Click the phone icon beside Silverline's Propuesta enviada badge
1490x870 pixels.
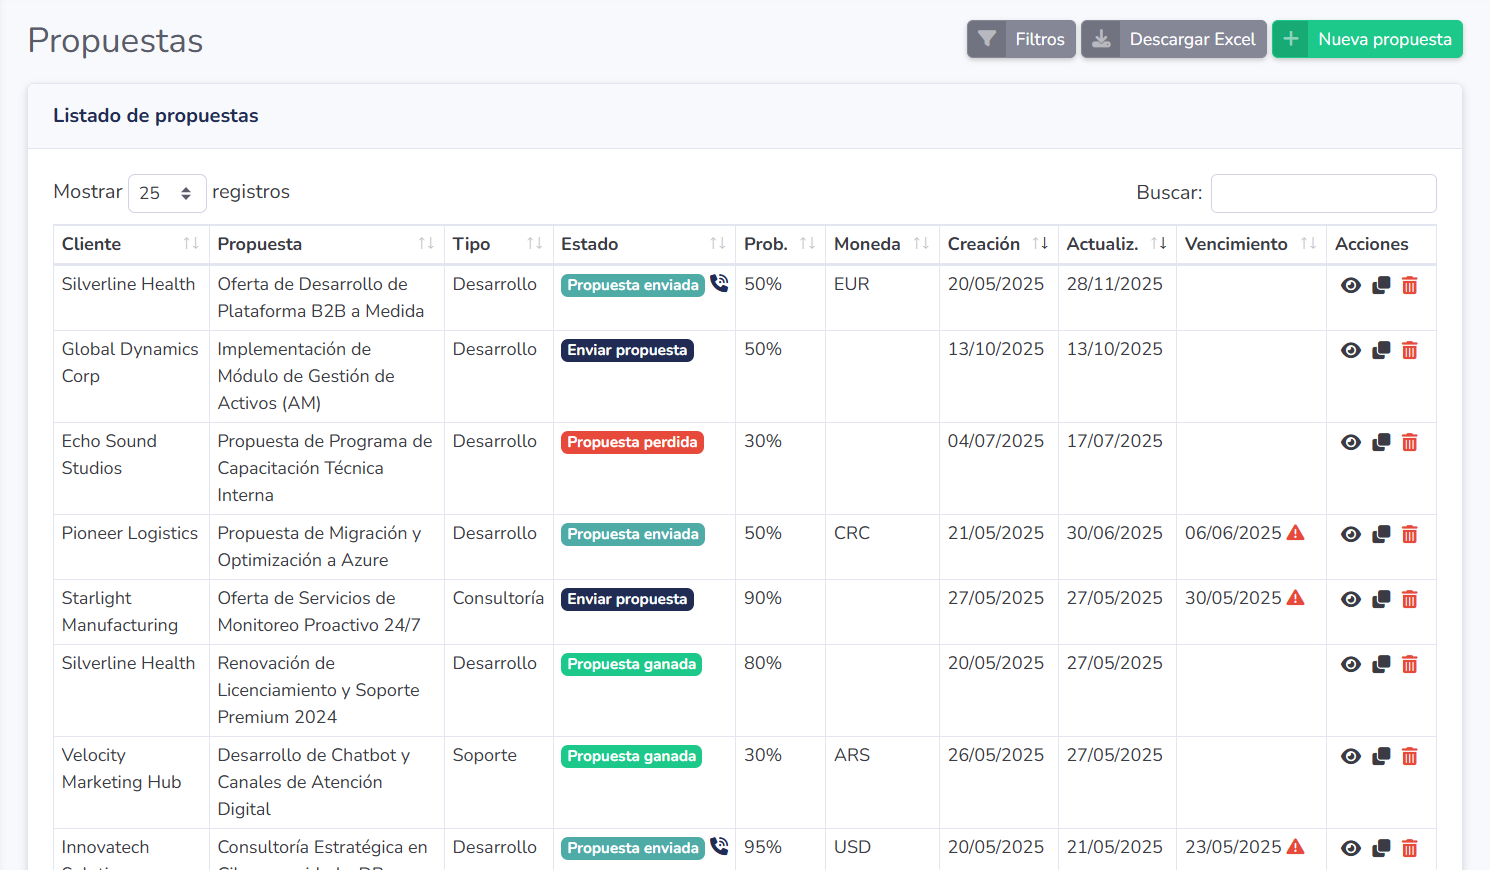pos(719,284)
